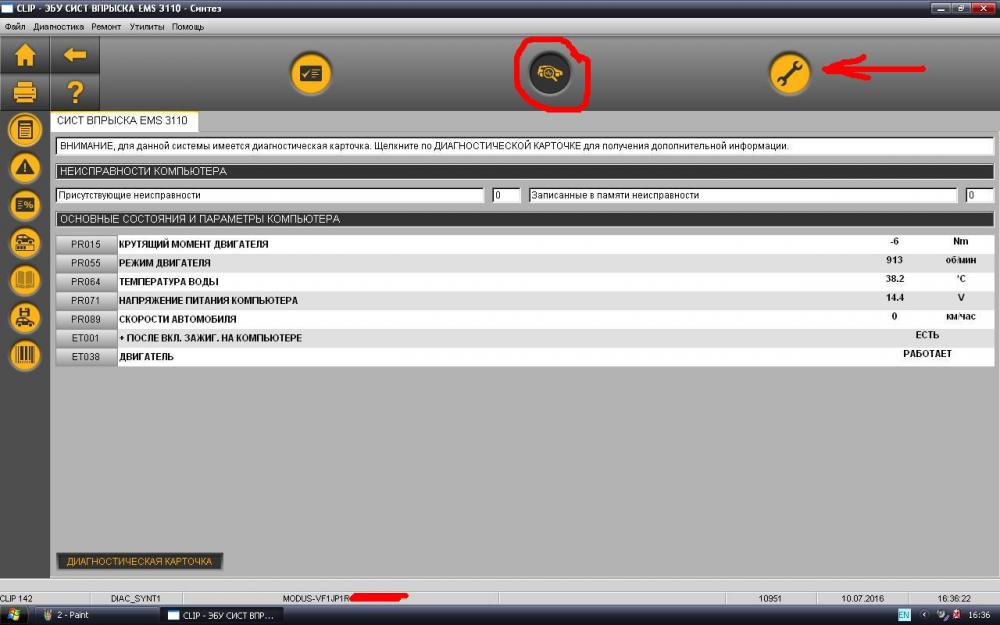Click the 913 engine speed value
Viewport: 1000px width, 625px height.
coord(894,260)
